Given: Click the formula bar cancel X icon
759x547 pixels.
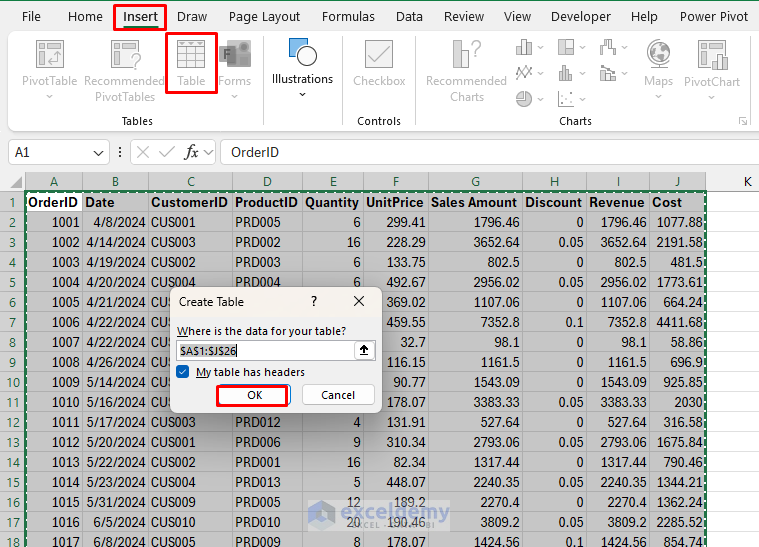Looking at the screenshot, I should click(x=143, y=152).
